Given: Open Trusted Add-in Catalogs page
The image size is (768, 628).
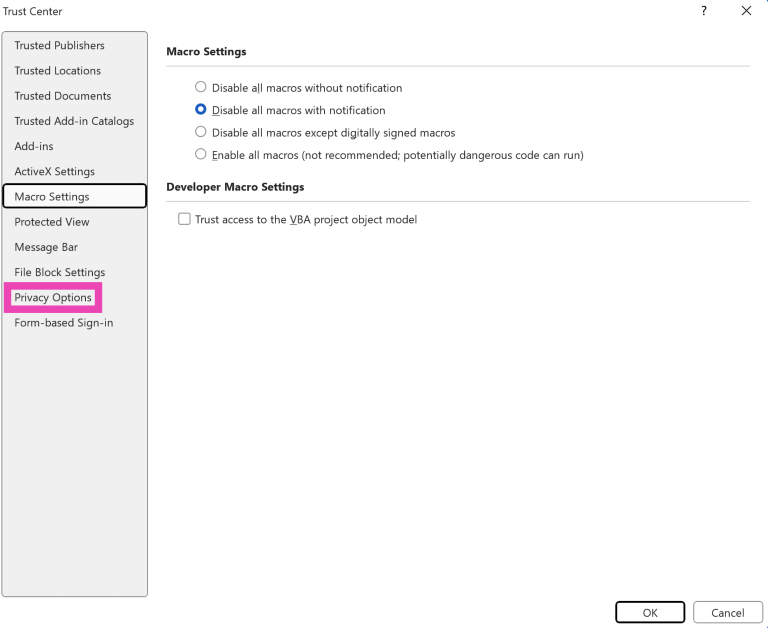Looking at the screenshot, I should [74, 121].
